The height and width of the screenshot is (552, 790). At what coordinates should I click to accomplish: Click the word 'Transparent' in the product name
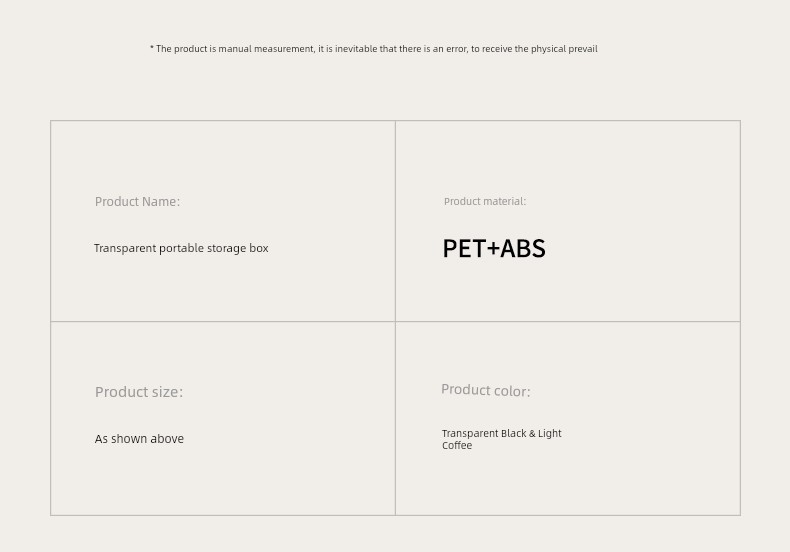click(125, 248)
